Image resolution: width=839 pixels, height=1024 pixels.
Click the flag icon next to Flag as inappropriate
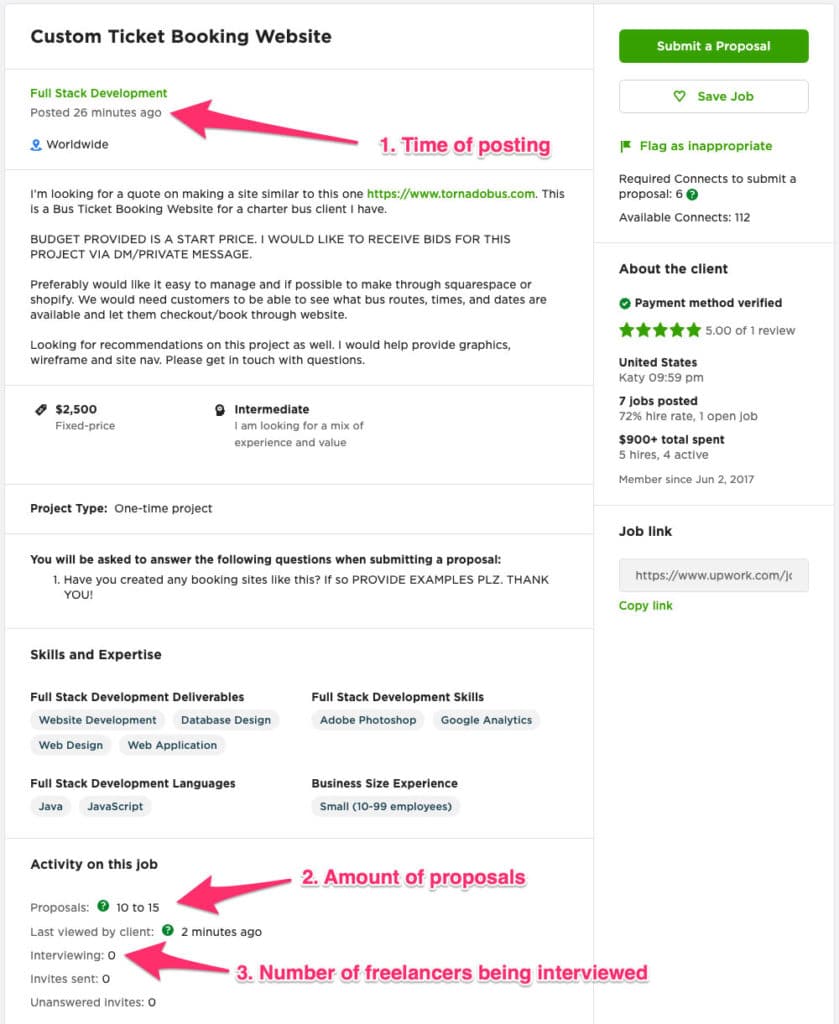628,146
